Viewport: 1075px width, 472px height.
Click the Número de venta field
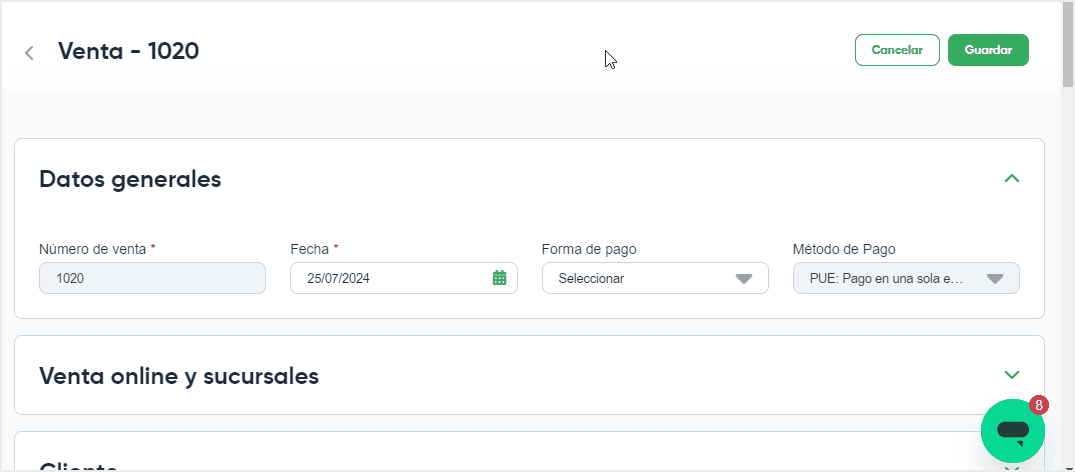152,279
